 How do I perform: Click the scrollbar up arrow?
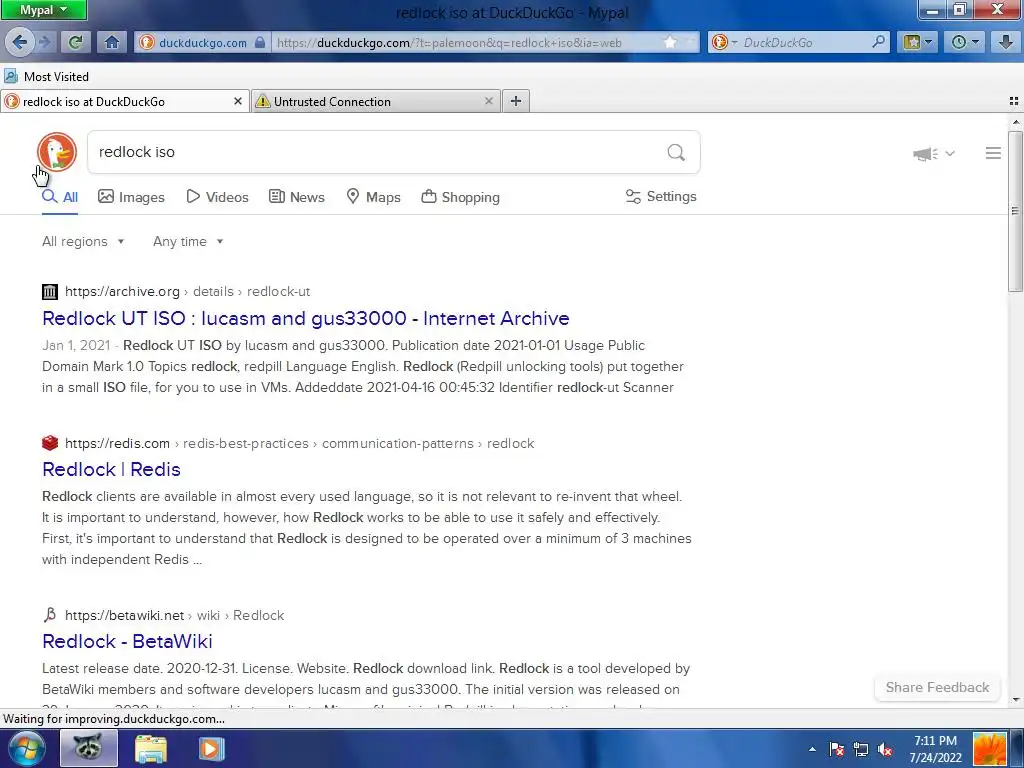pyautogui.click(x=1015, y=122)
